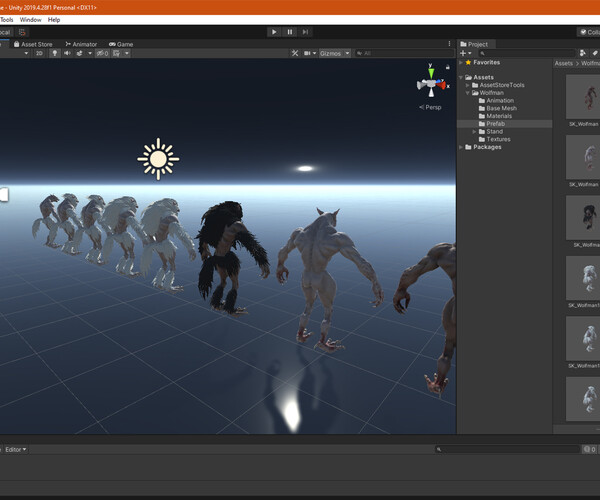Open the console Editor dropdown
The image size is (600, 500).
click(15, 450)
